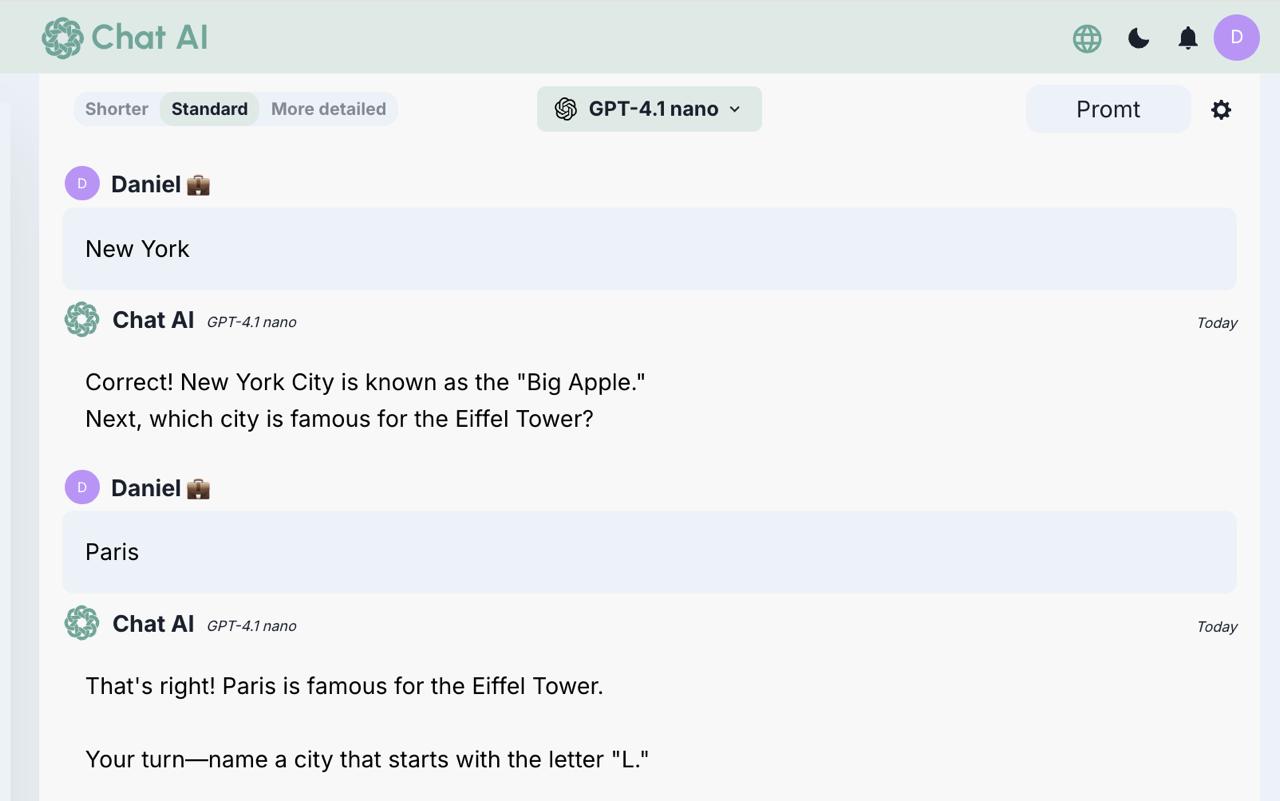Click the Chat AI logo icon in header
Viewport: 1280px width, 801px height.
click(62, 38)
